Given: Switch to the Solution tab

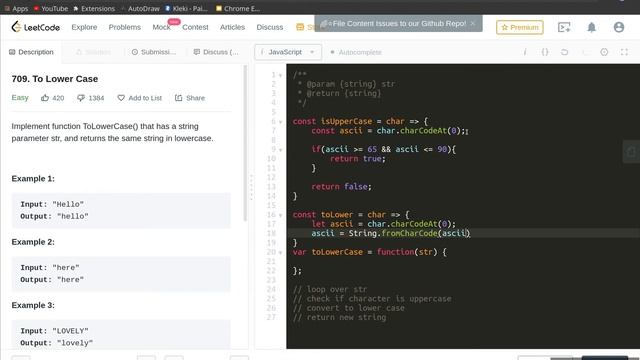Looking at the screenshot, I should coord(93,52).
